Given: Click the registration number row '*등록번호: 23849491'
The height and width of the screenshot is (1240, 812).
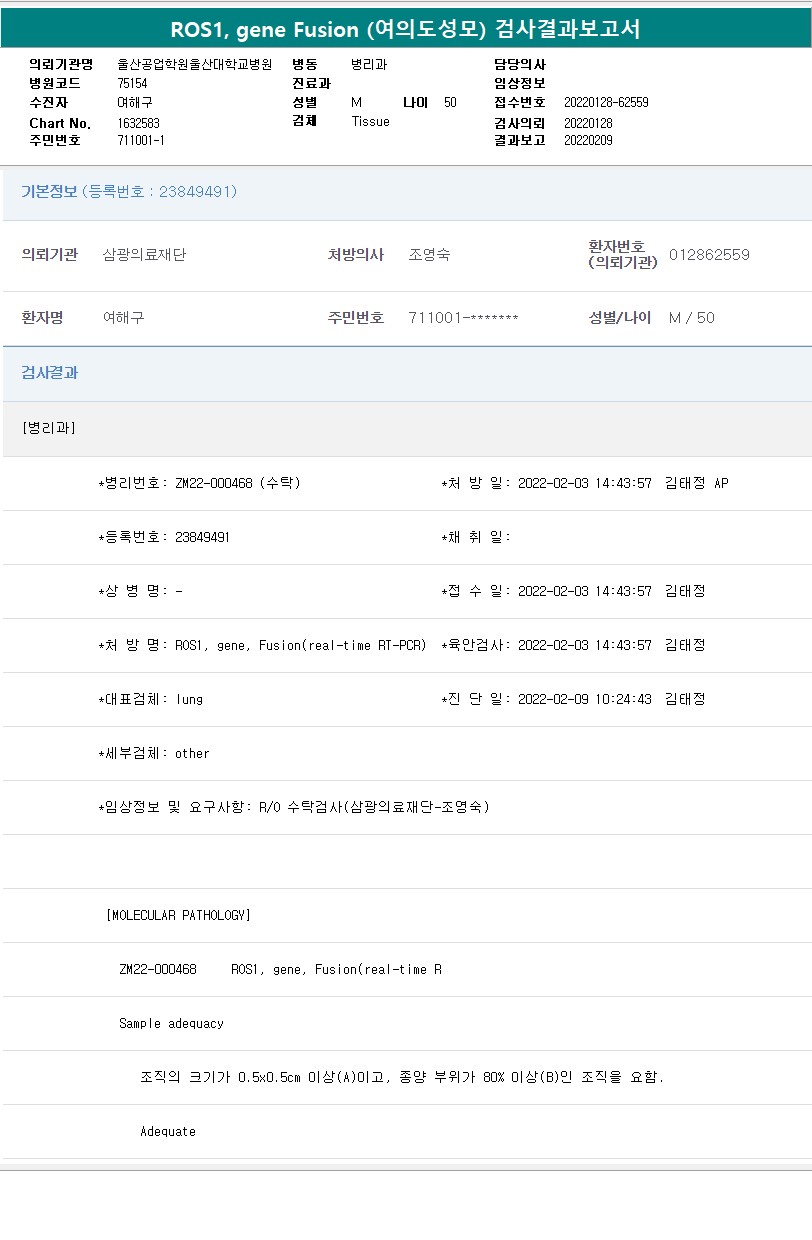Looking at the screenshot, I should (164, 537).
